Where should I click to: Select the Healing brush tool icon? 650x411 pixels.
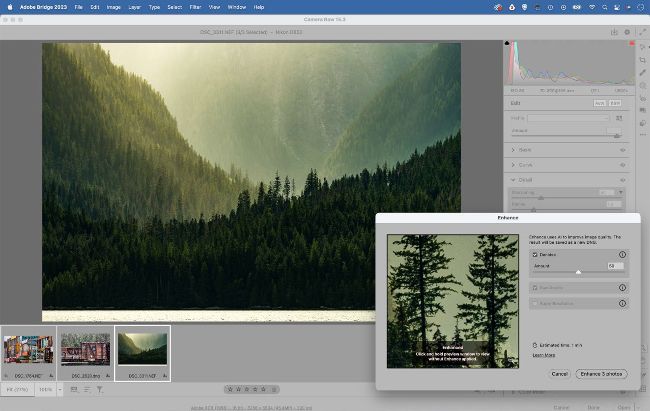click(642, 73)
